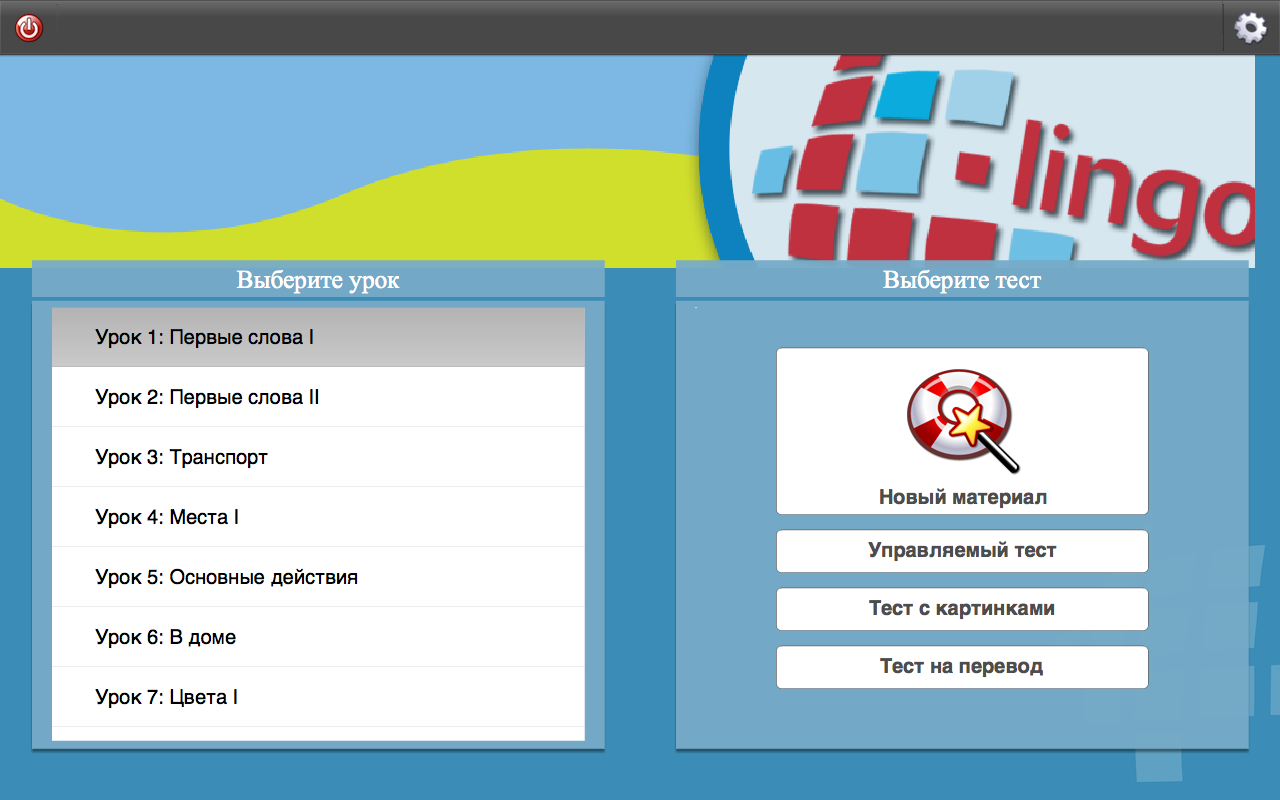Image resolution: width=1280 pixels, height=800 pixels.
Task: Choose lesson Урок 3: Транспорт
Action: click(318, 457)
